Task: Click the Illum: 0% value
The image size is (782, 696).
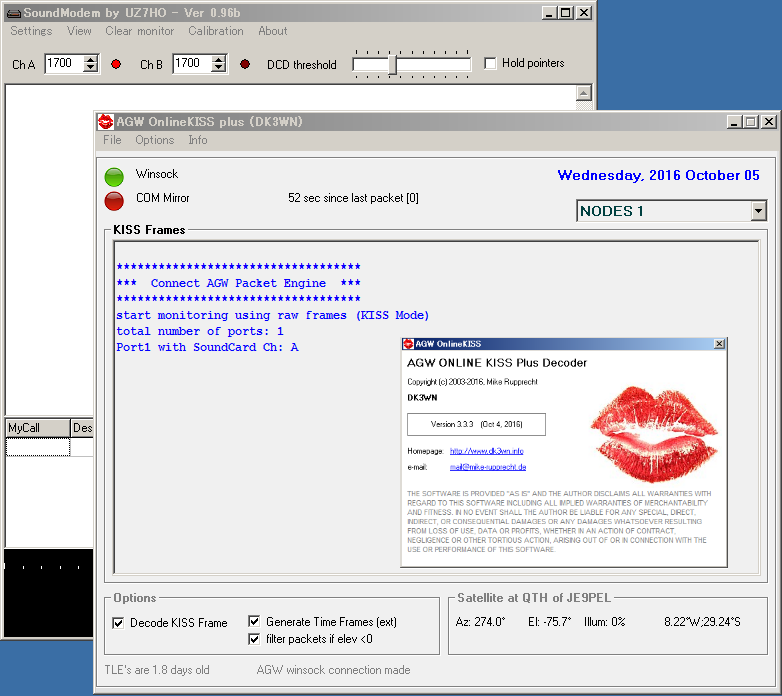Action: click(x=604, y=622)
